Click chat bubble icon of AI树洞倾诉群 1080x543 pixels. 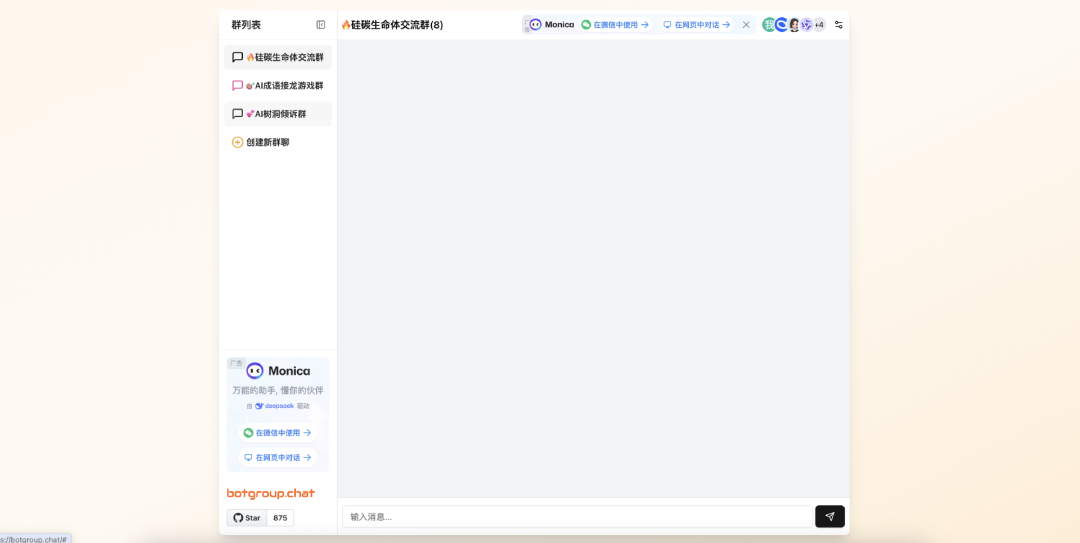(238, 114)
